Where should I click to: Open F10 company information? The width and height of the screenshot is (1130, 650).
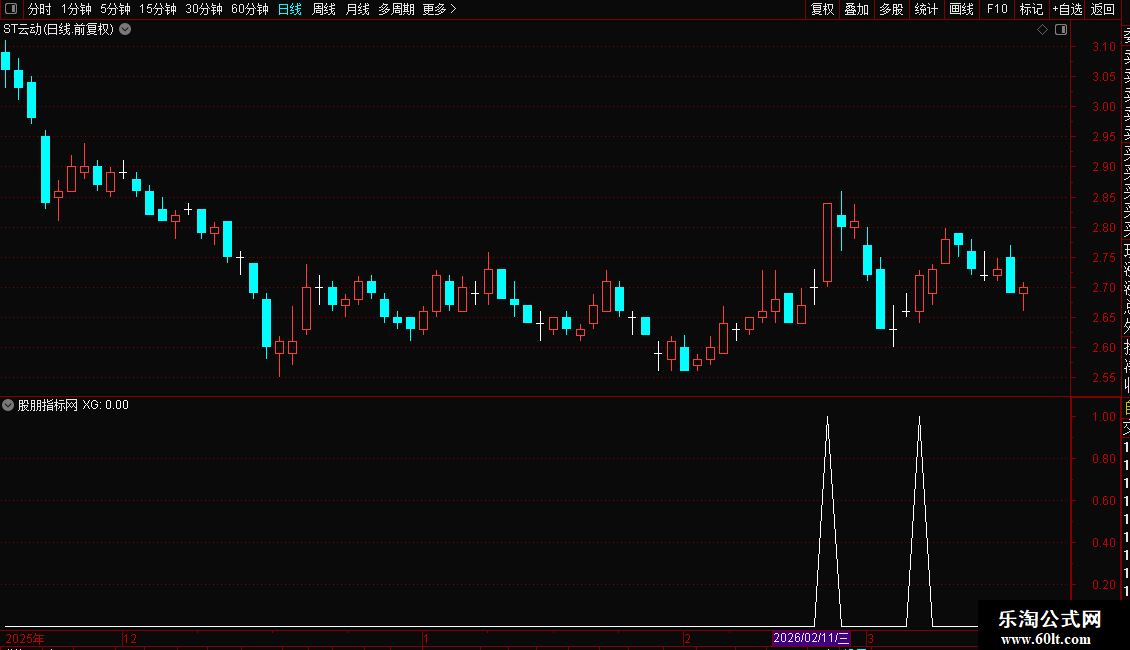997,9
